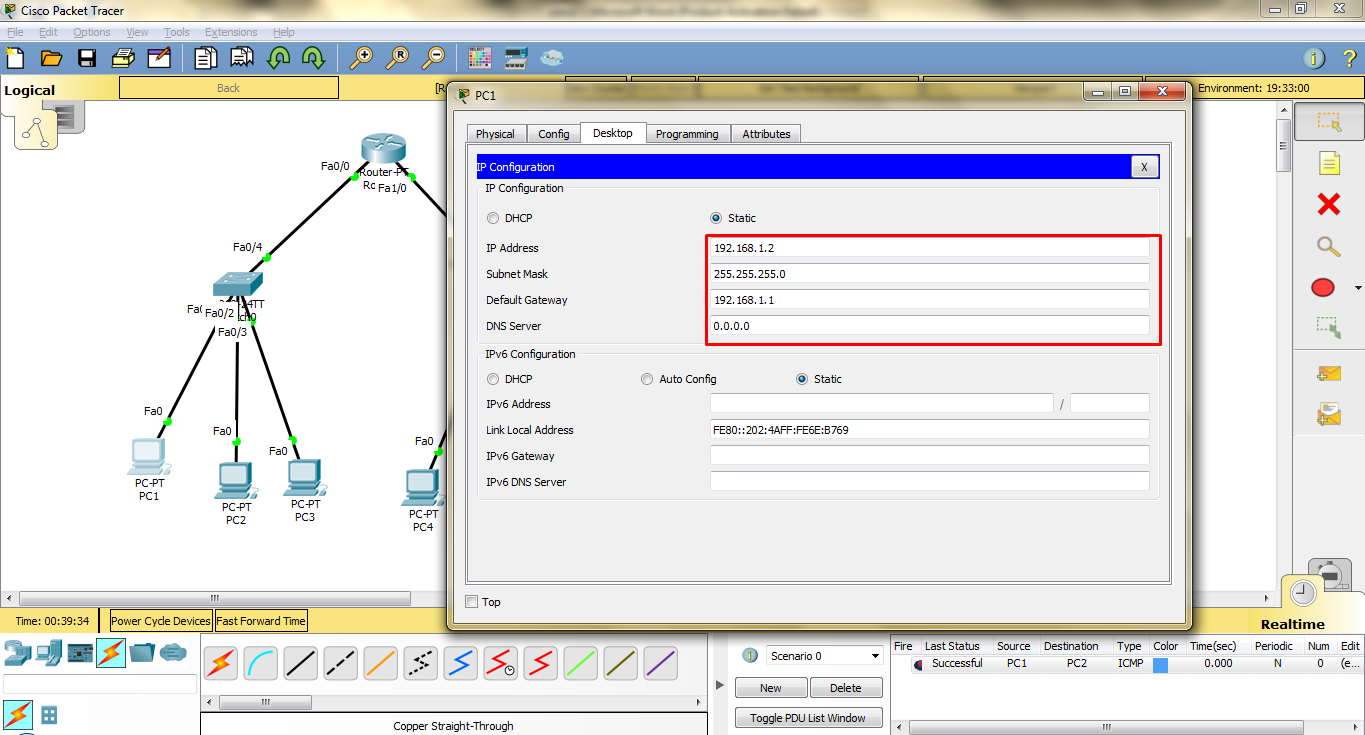Open the Scenario 0 dropdown
The height and width of the screenshot is (735, 1365).
pyautogui.click(x=875, y=656)
